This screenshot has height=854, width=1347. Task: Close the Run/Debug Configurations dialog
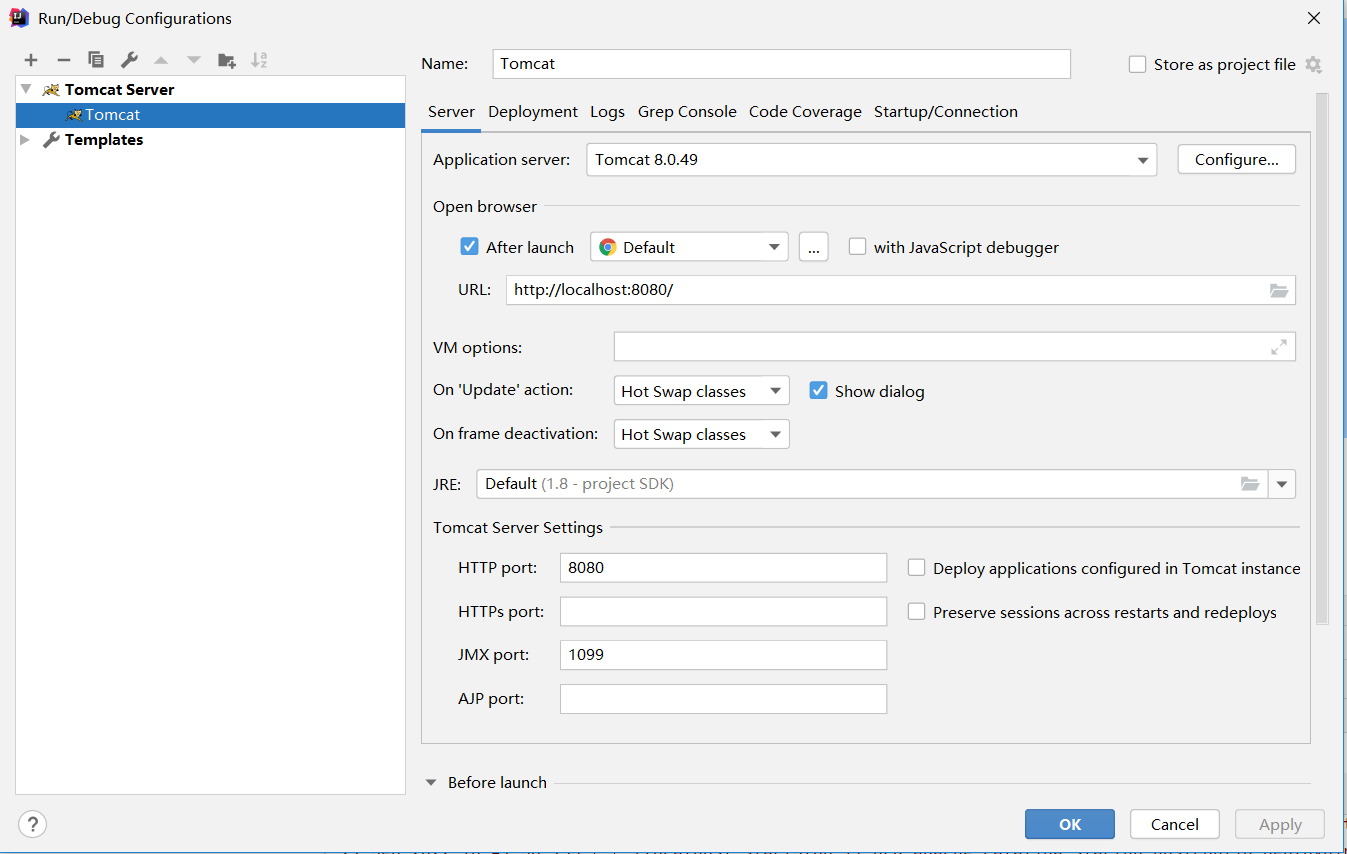click(x=1314, y=18)
